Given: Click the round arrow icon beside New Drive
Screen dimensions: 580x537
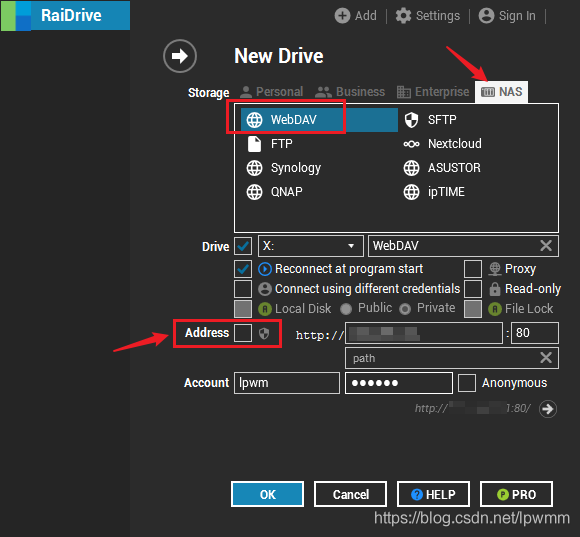Looking at the screenshot, I should 180,56.
